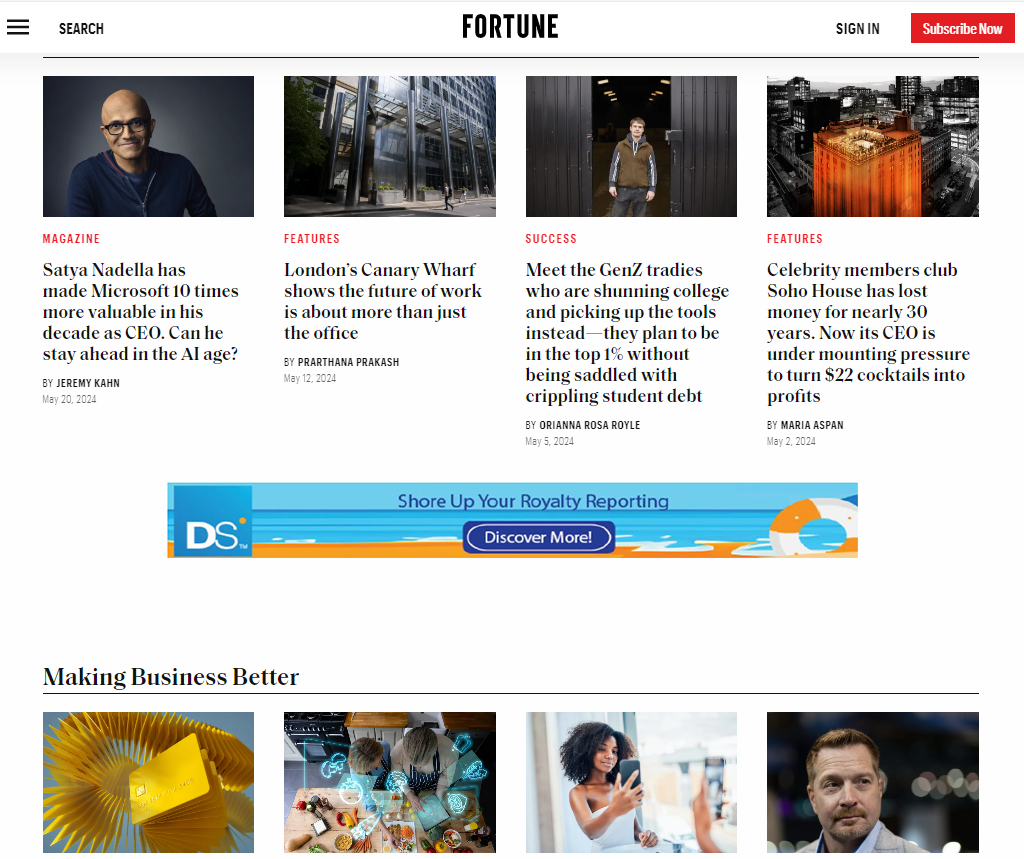Open the hamburger menu icon
The height and width of the screenshot is (859, 1024).
click(x=18, y=28)
